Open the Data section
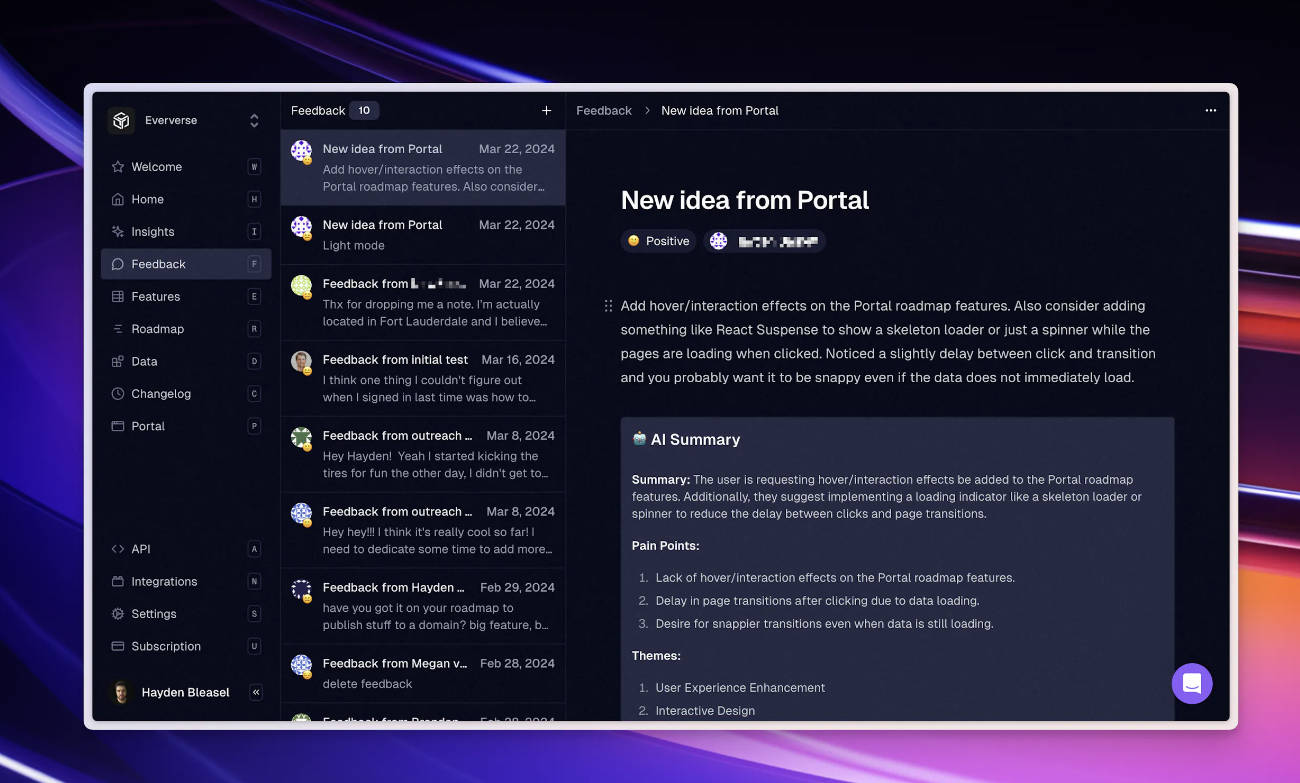Screen dimensions: 1300x783 point(186,361)
